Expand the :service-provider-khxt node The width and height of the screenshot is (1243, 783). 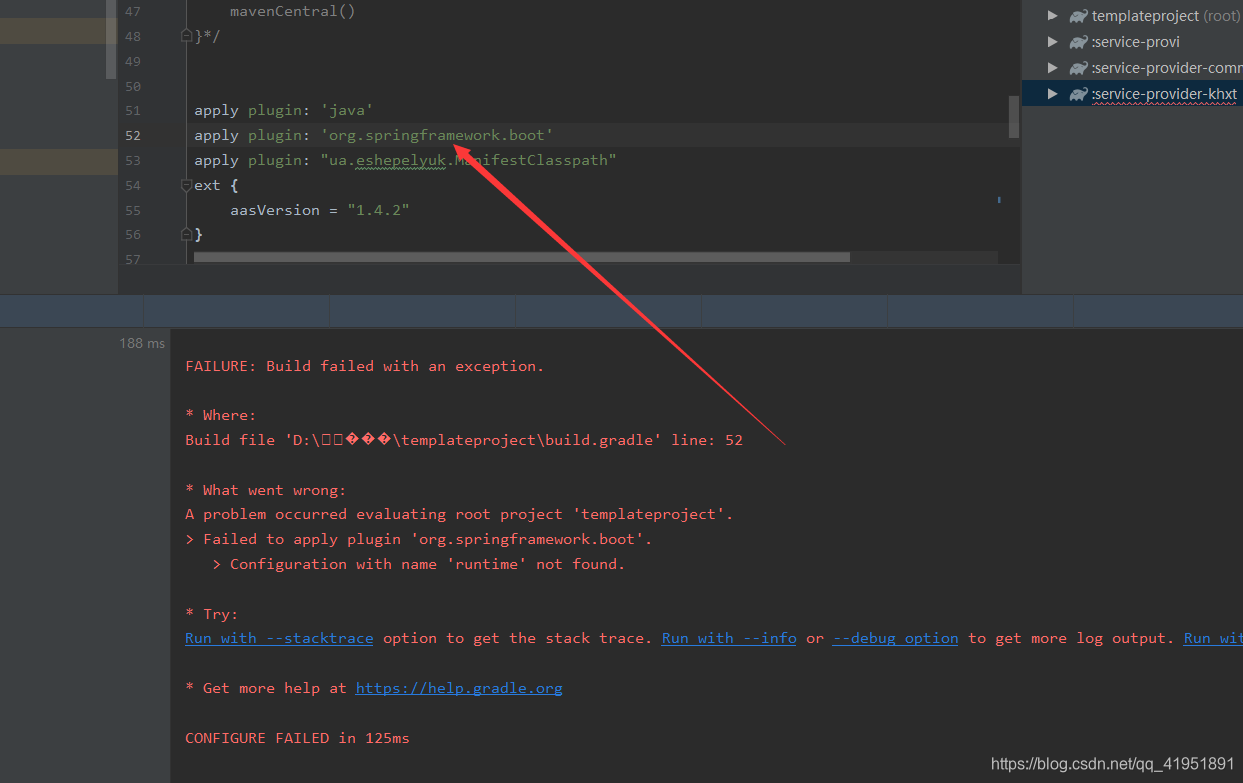point(1051,93)
